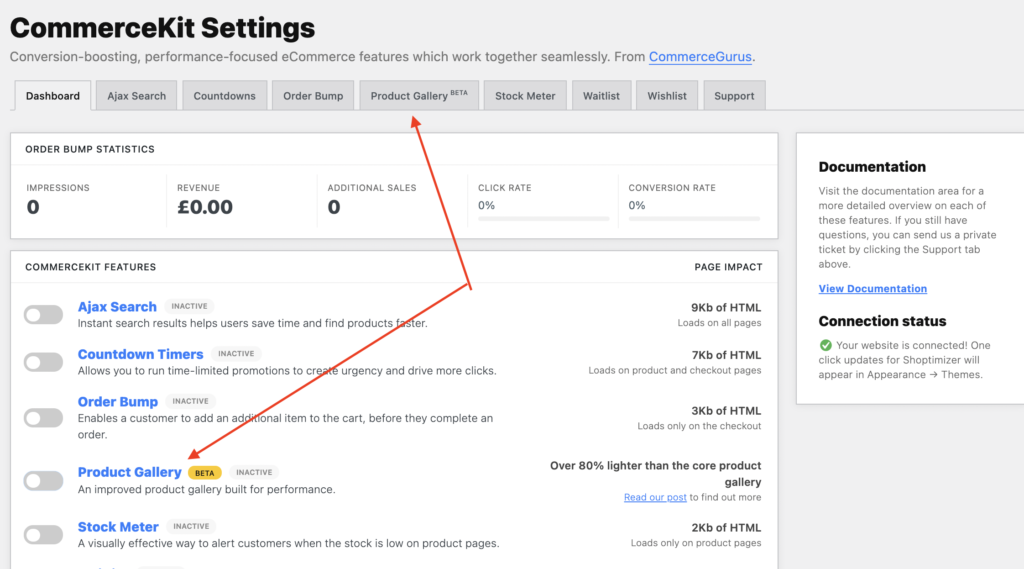
Task: Switch to the Ajax Search tab
Action: [136, 95]
